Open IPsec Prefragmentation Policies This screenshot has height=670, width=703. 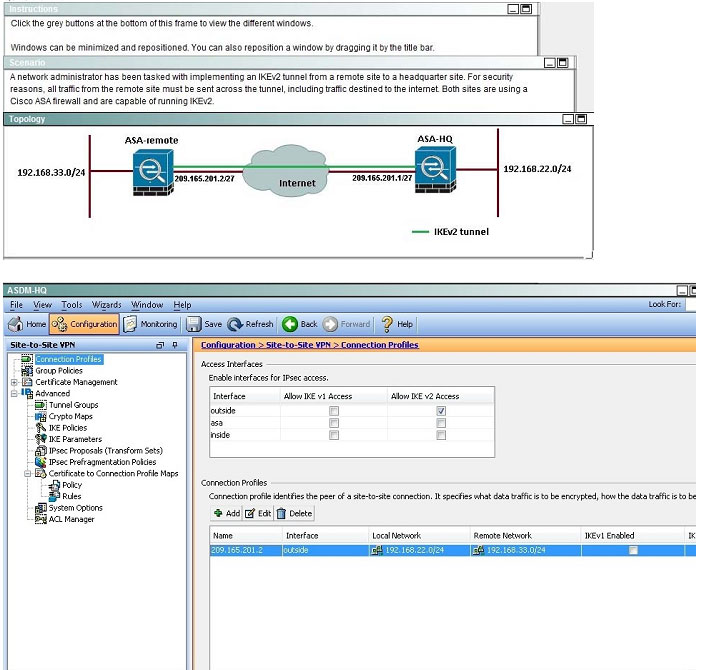tap(102, 462)
